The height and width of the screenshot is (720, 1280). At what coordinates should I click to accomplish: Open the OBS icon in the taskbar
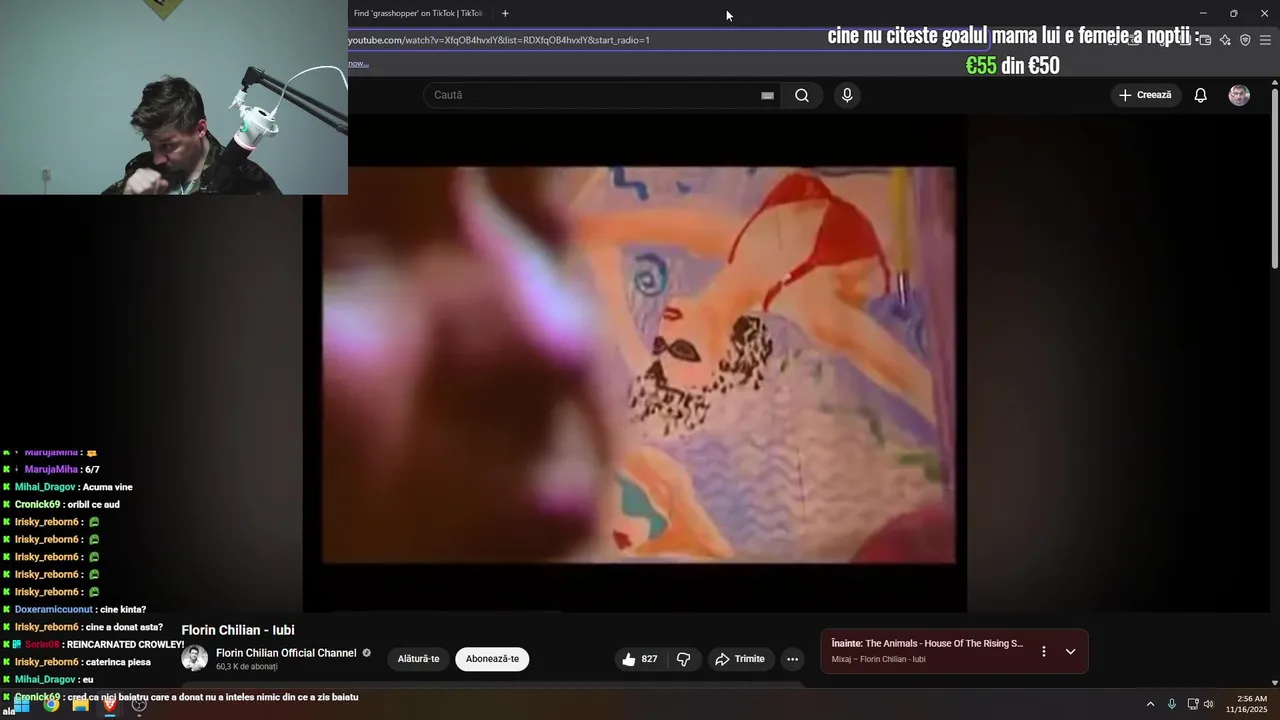pos(140,704)
